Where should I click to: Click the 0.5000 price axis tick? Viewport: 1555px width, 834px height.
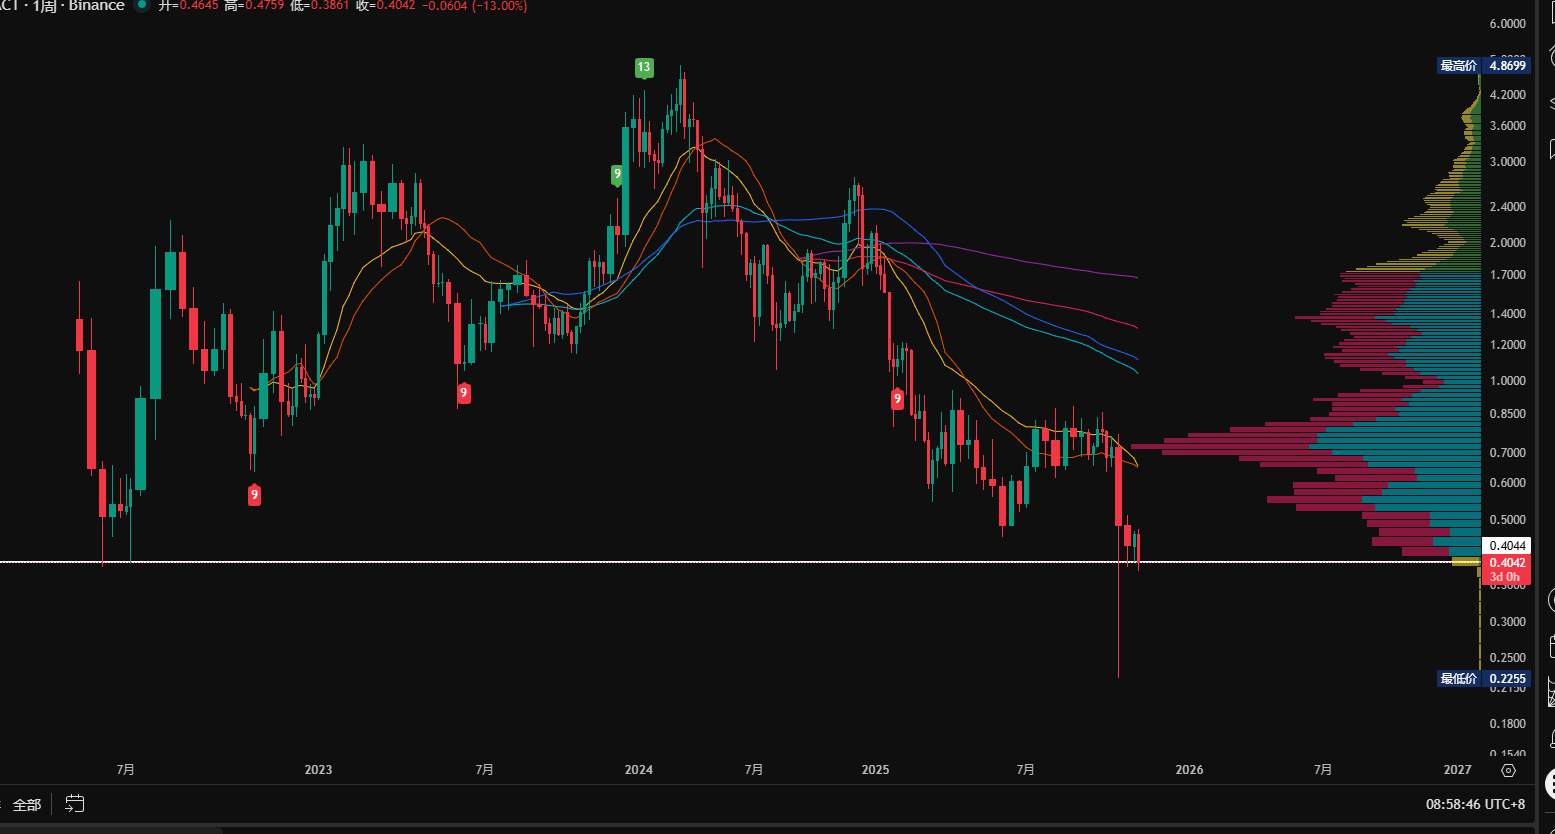click(x=1509, y=519)
